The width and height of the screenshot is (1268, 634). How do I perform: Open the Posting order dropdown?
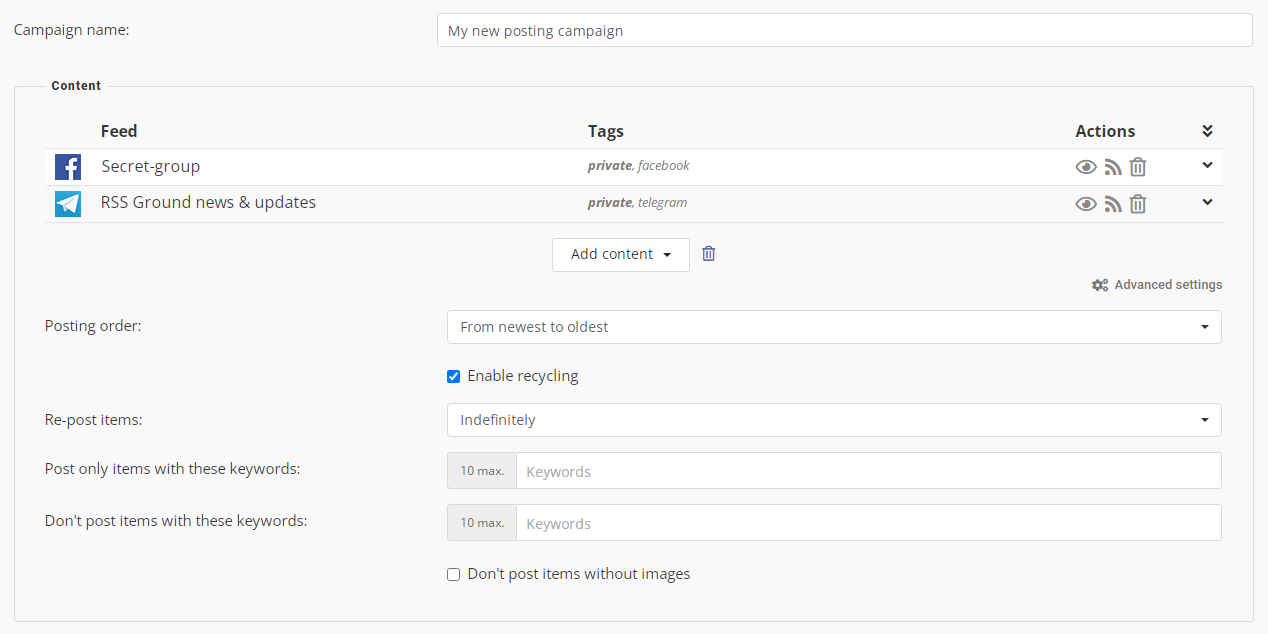pyautogui.click(x=833, y=327)
